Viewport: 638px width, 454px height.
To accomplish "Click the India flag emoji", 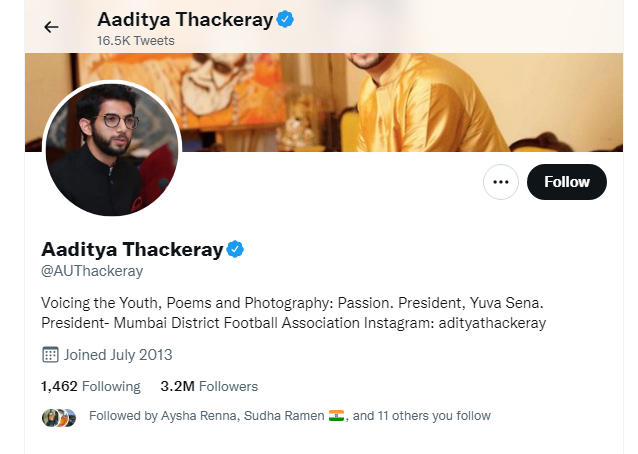I will click(x=336, y=415).
